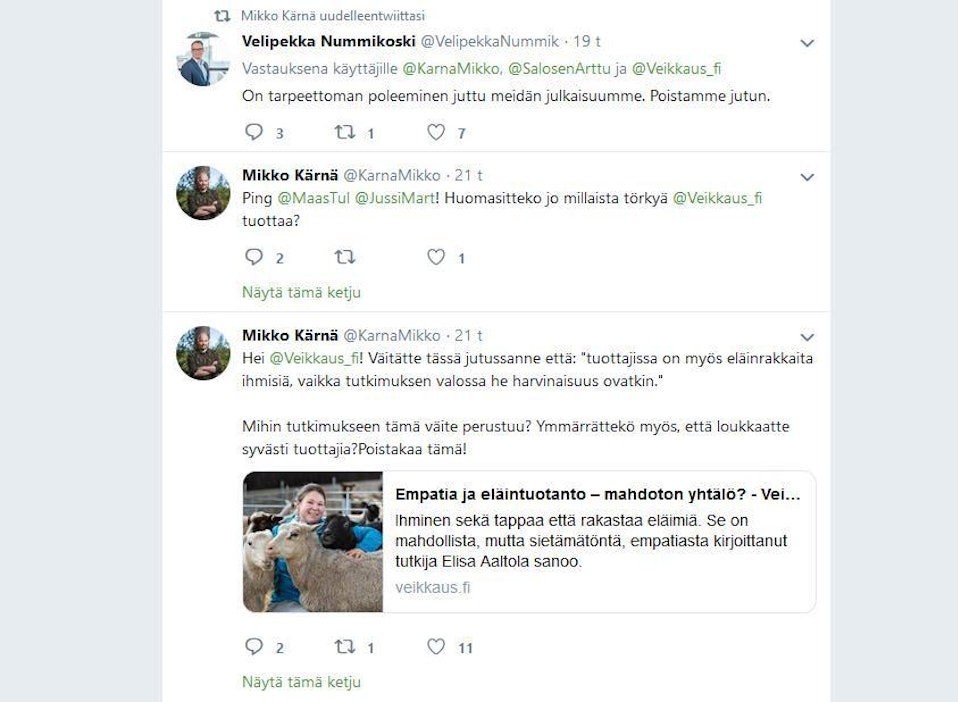Reply to the Ping @MaasTul tweet
The image size is (958, 702).
[x=254, y=257]
